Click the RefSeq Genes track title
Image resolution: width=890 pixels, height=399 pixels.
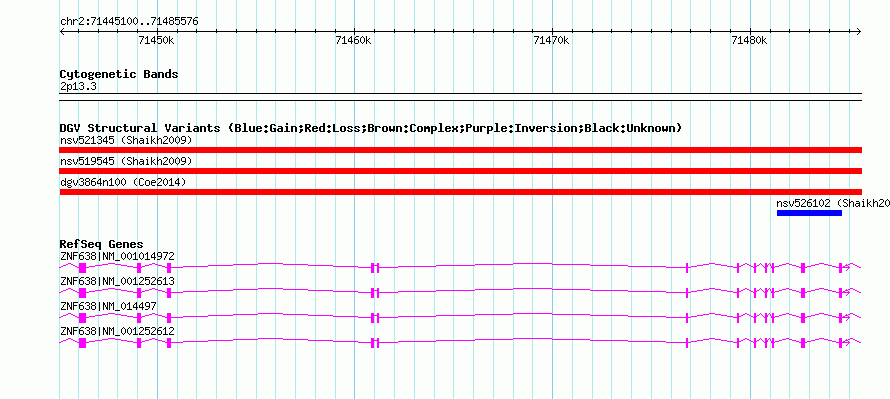point(102,245)
